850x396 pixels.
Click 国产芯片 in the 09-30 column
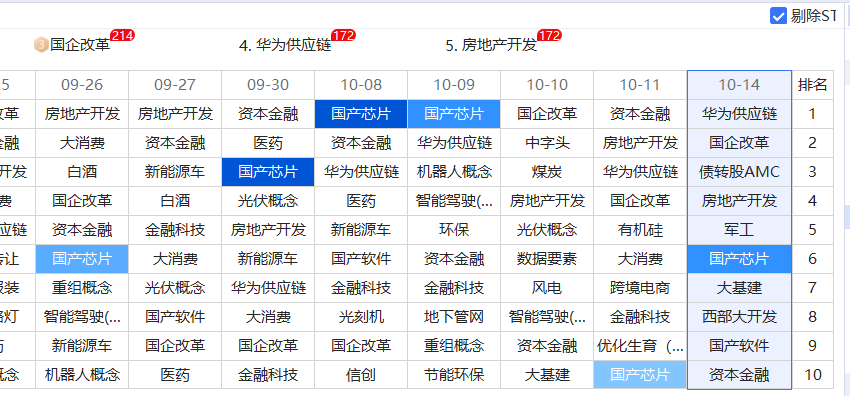point(268,172)
